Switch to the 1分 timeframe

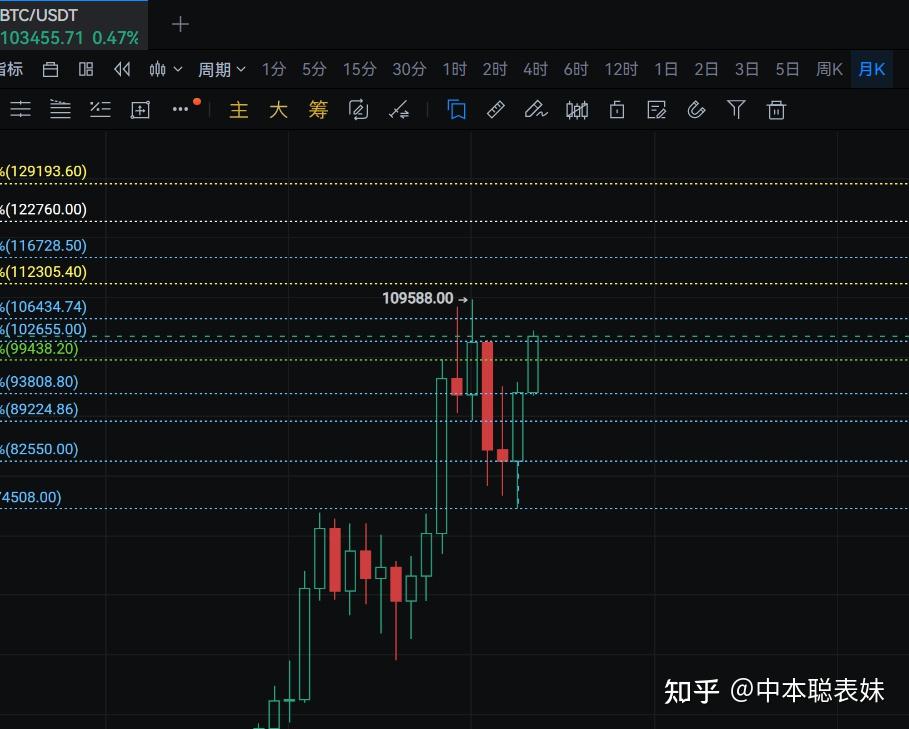(x=274, y=70)
